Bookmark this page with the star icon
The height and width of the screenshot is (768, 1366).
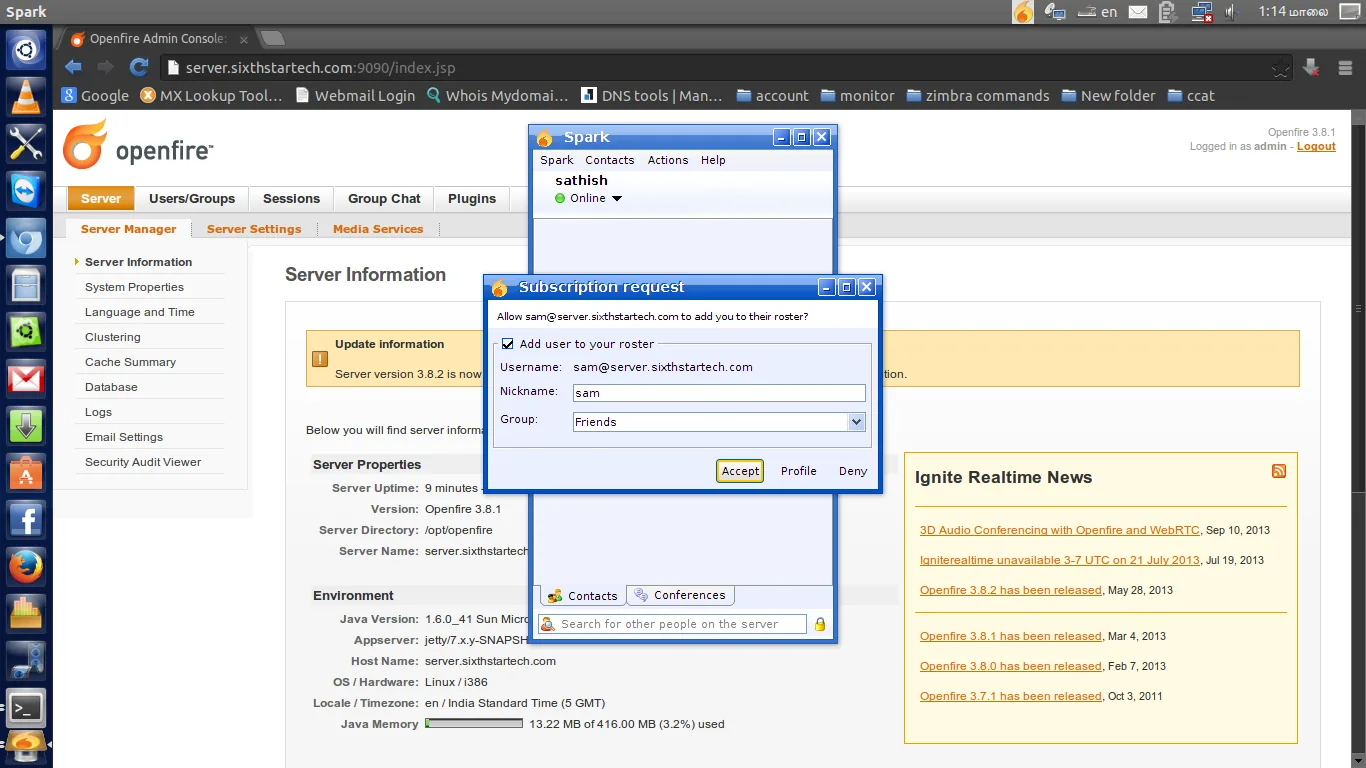[x=1280, y=68]
